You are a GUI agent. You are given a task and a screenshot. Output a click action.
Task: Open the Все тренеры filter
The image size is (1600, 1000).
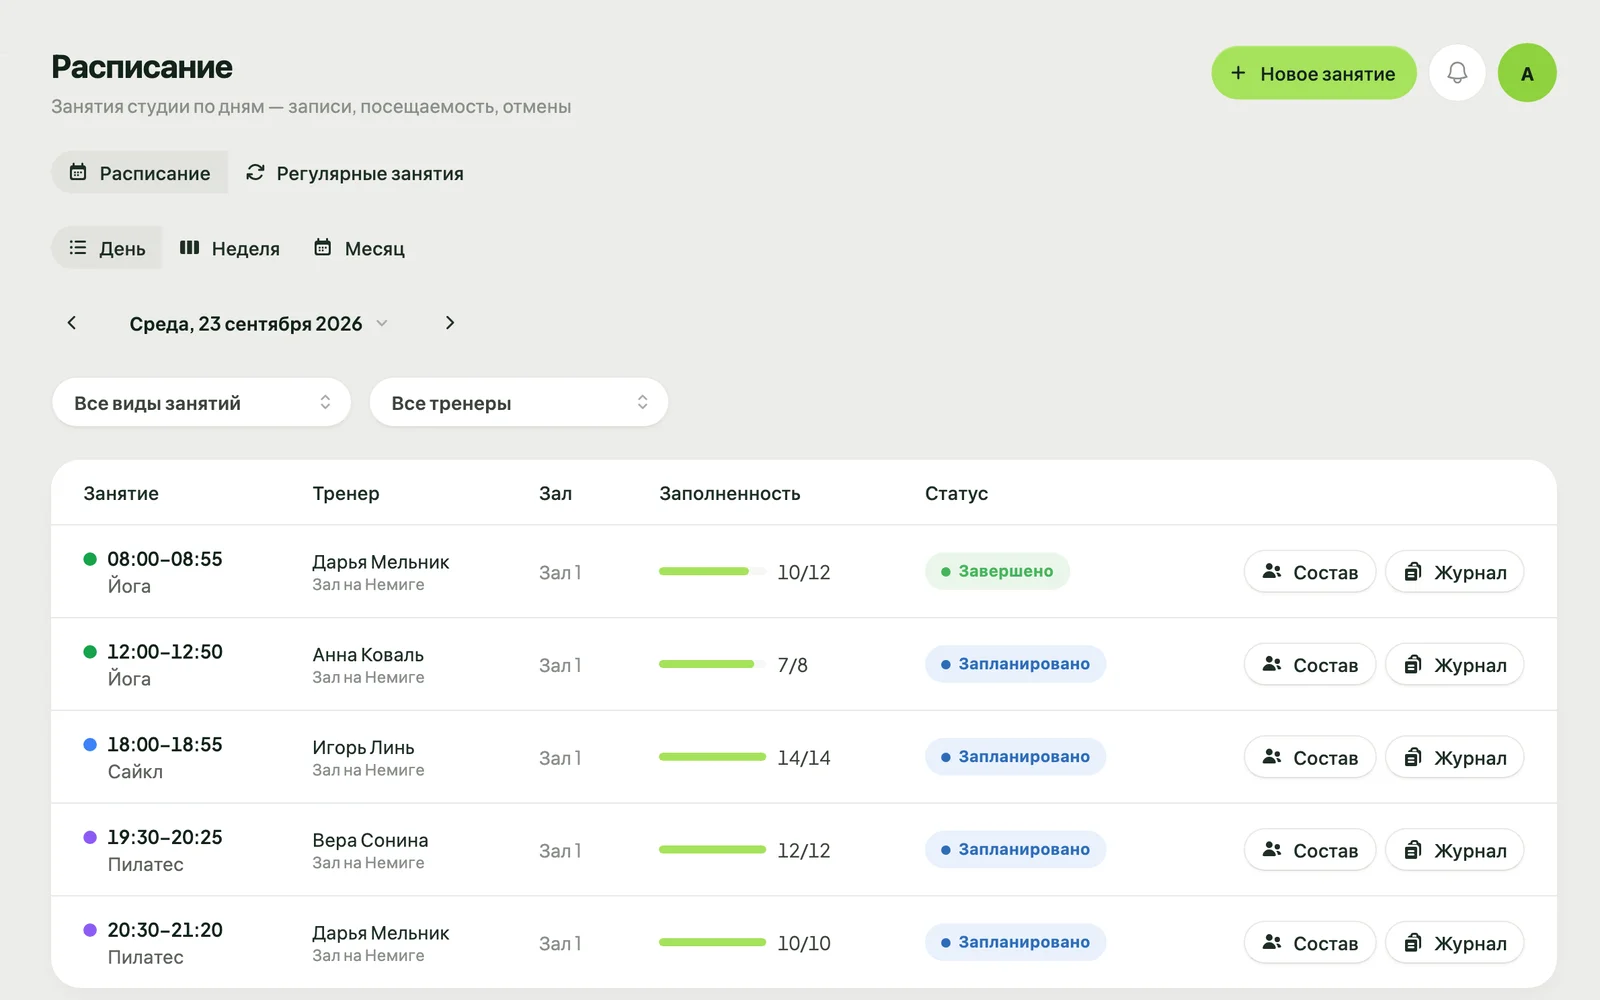pos(518,403)
